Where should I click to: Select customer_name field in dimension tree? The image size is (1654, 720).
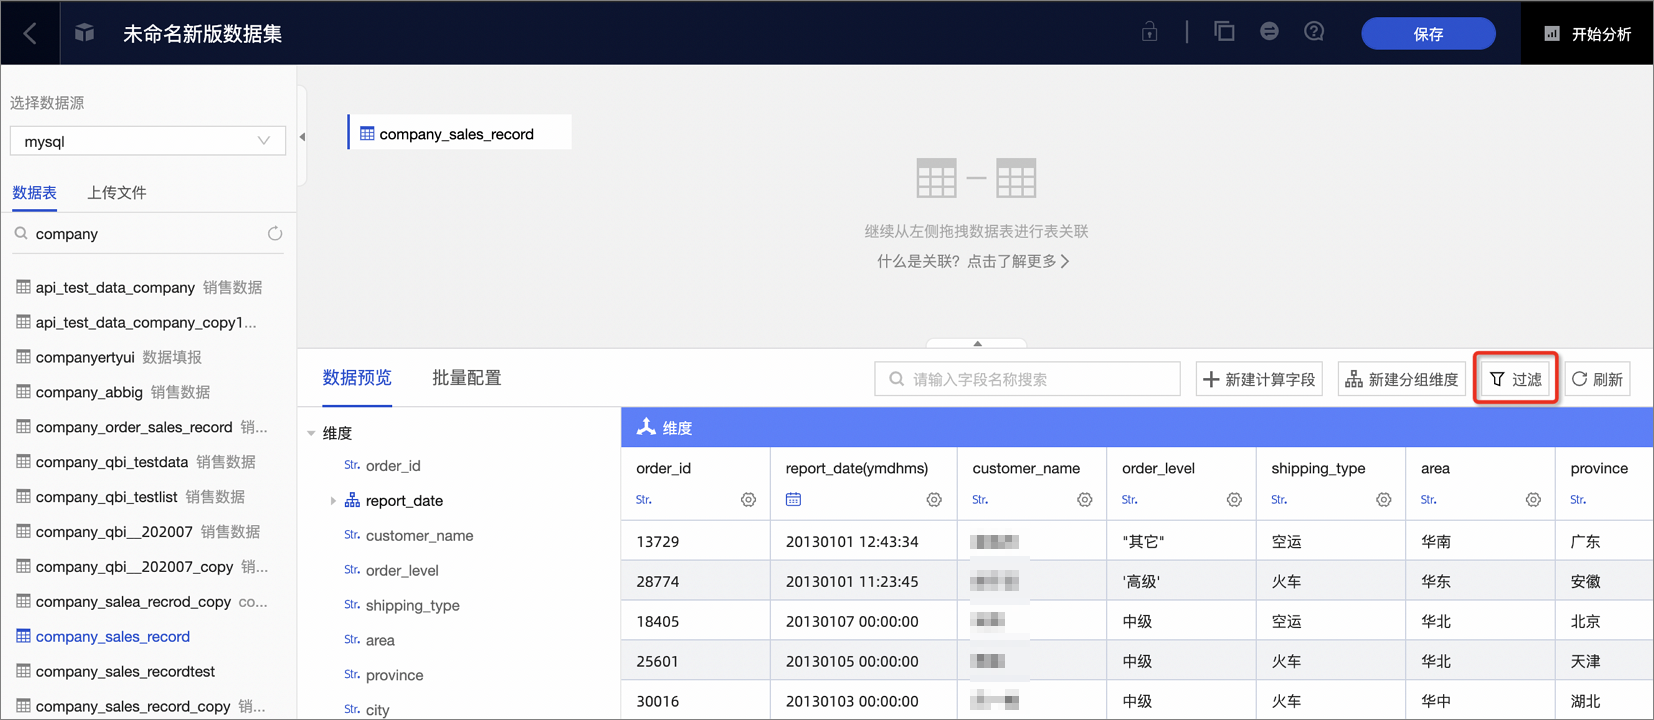coord(419,536)
